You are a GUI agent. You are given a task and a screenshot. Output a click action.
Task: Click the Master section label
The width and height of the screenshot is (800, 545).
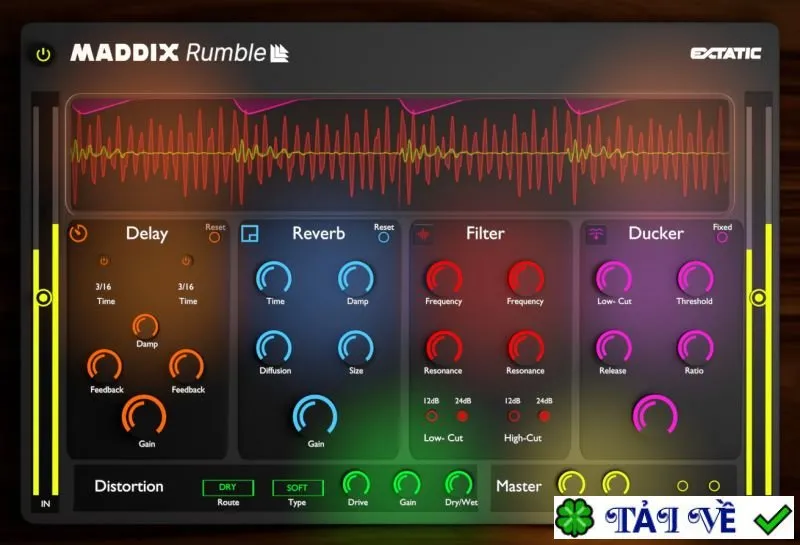point(519,486)
